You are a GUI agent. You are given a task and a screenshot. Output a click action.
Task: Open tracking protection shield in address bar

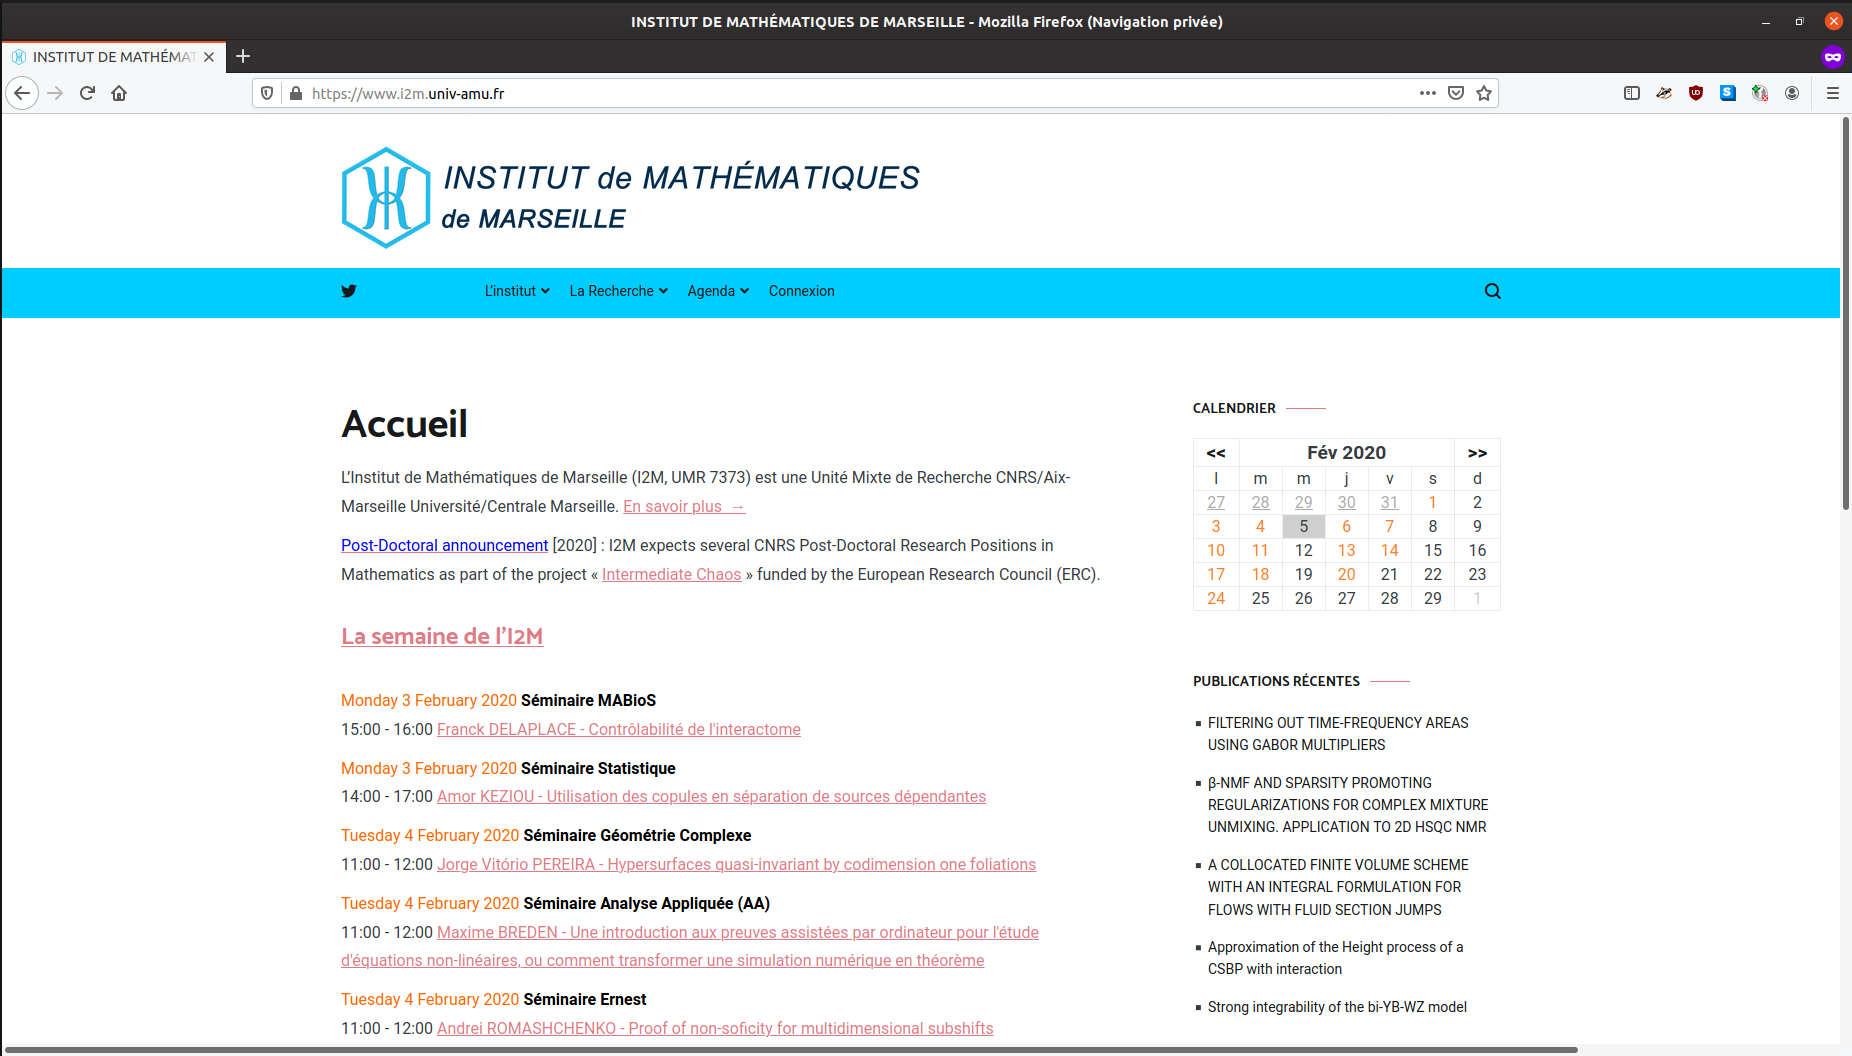pyautogui.click(x=267, y=93)
